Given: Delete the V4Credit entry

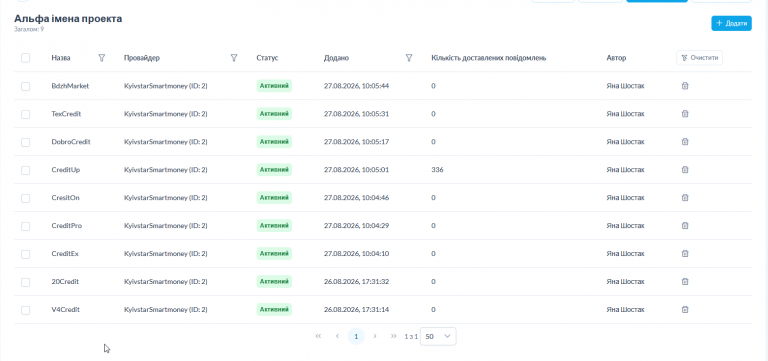Looking at the screenshot, I should (x=685, y=309).
